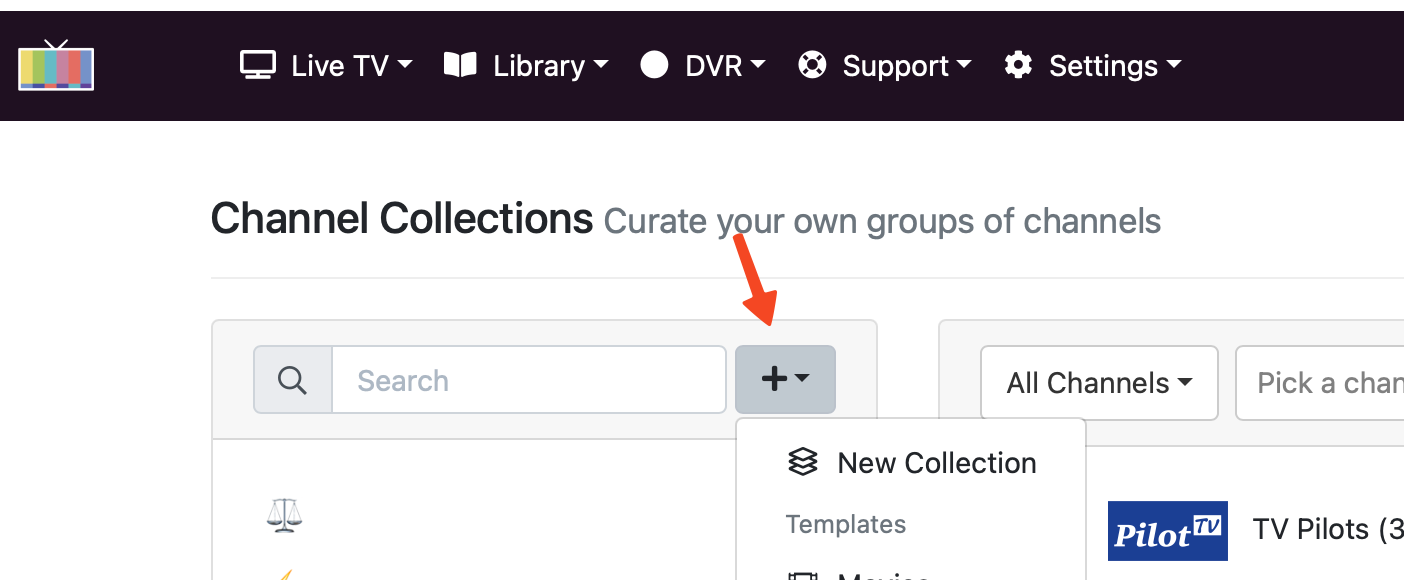The width and height of the screenshot is (1404, 580).
Task: Click the Pilot TV channel logo thumbnail
Action: tap(1167, 531)
